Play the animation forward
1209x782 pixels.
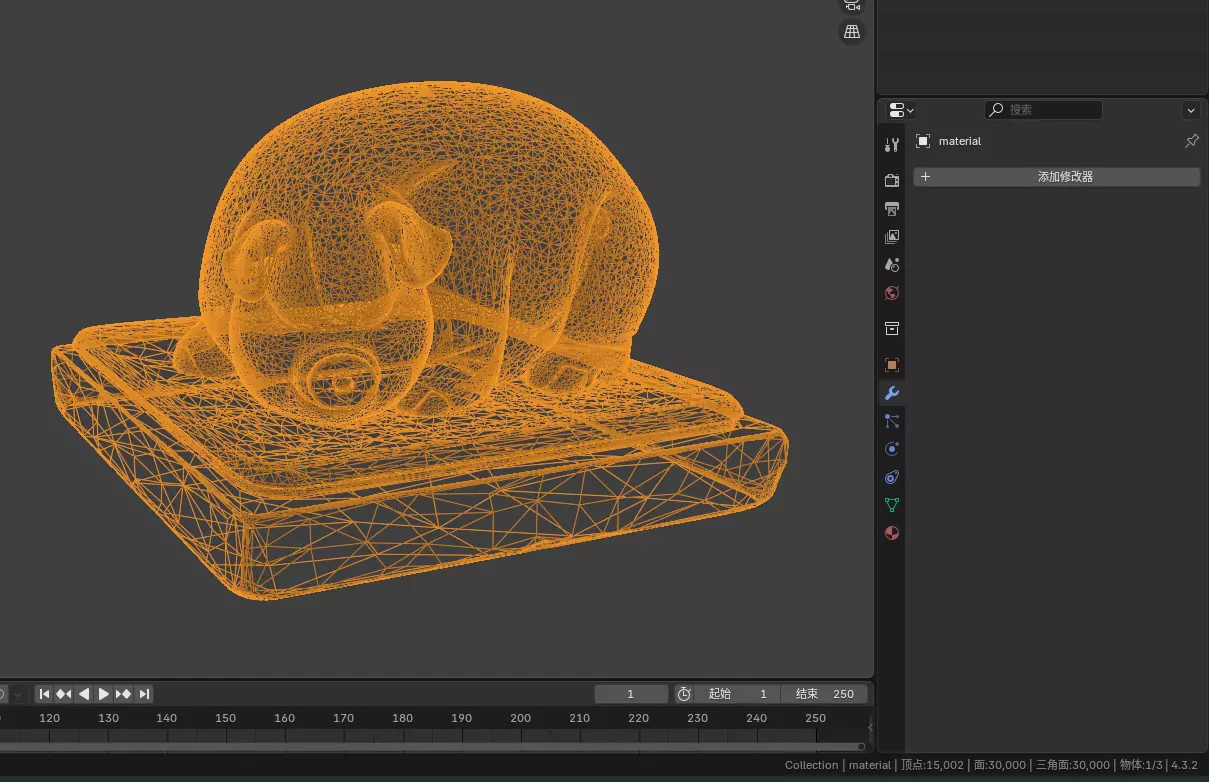[x=104, y=694]
